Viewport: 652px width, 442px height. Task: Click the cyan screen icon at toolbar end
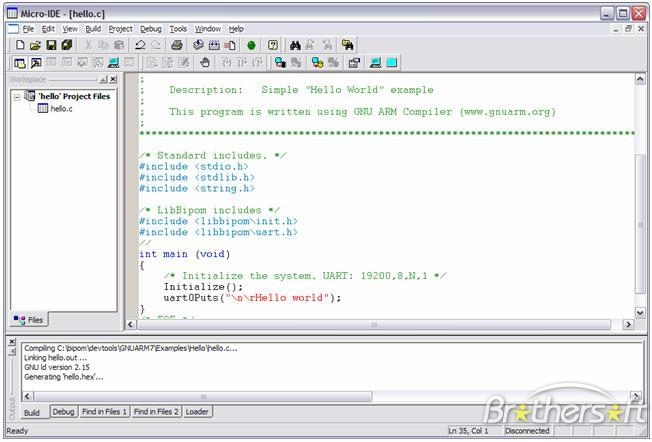pyautogui.click(x=391, y=63)
